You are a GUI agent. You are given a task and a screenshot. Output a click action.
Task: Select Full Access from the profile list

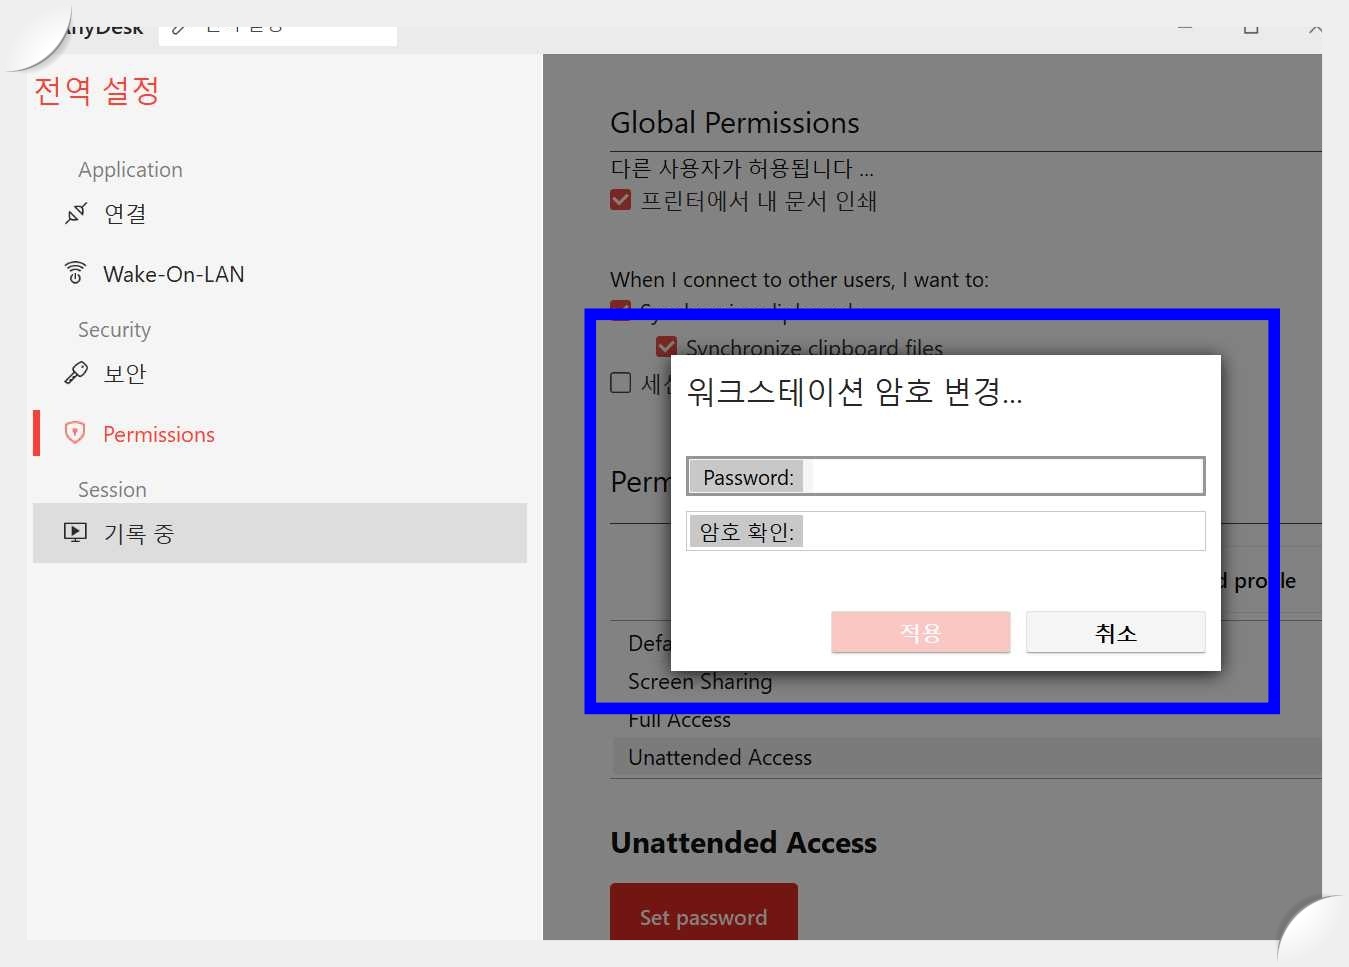click(679, 719)
